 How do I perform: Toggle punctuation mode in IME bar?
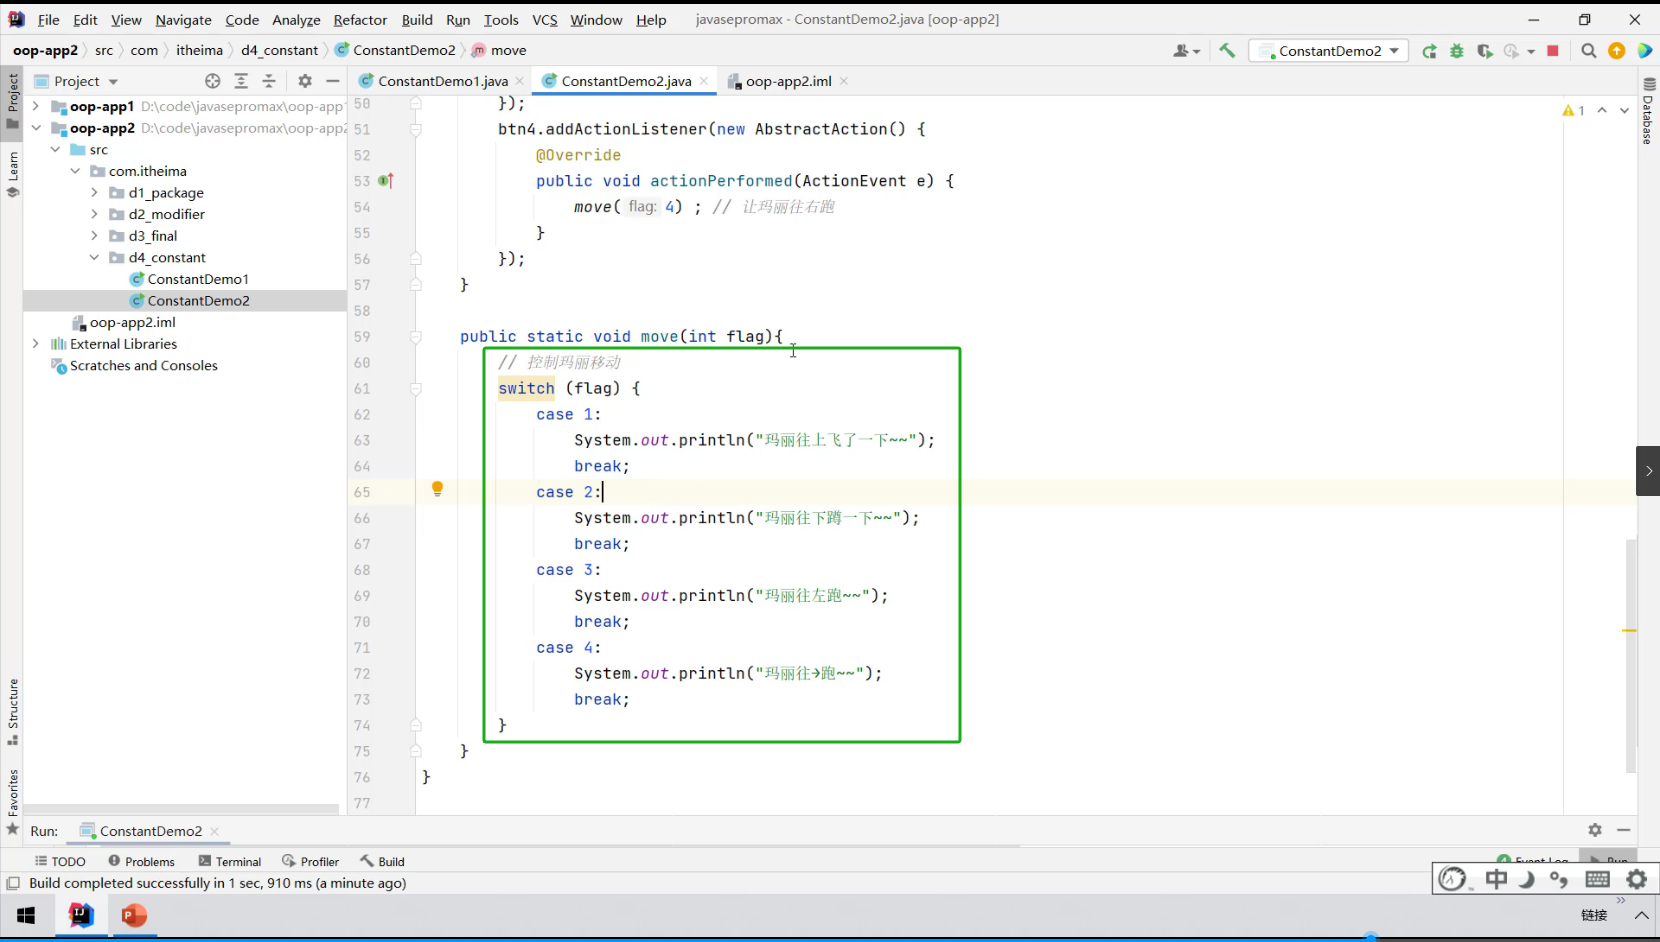click(x=1560, y=879)
